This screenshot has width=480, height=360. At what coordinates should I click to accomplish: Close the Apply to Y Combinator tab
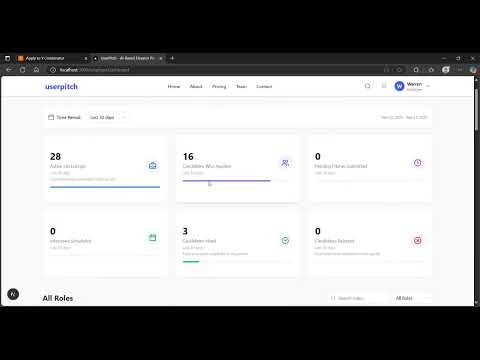(85, 58)
